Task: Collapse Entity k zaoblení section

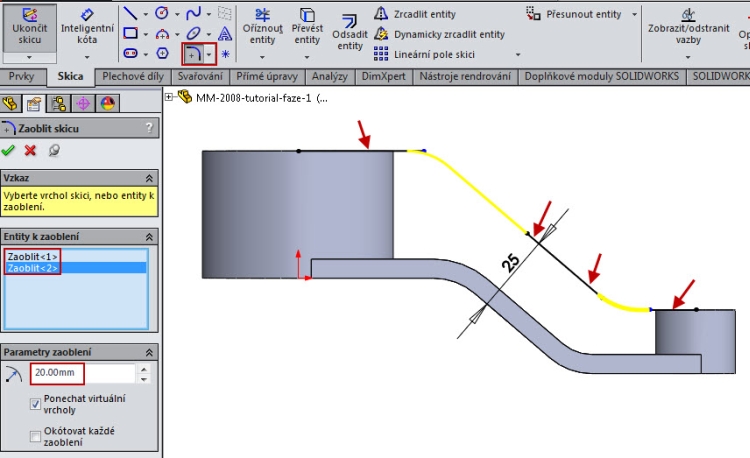Action: point(149,237)
